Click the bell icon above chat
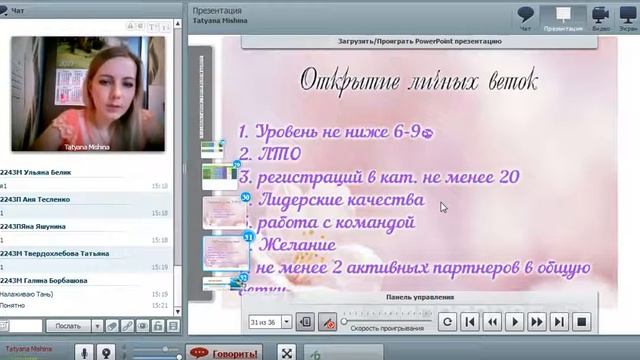Image resolution: width=640 pixels, height=360 pixels. click(130, 27)
